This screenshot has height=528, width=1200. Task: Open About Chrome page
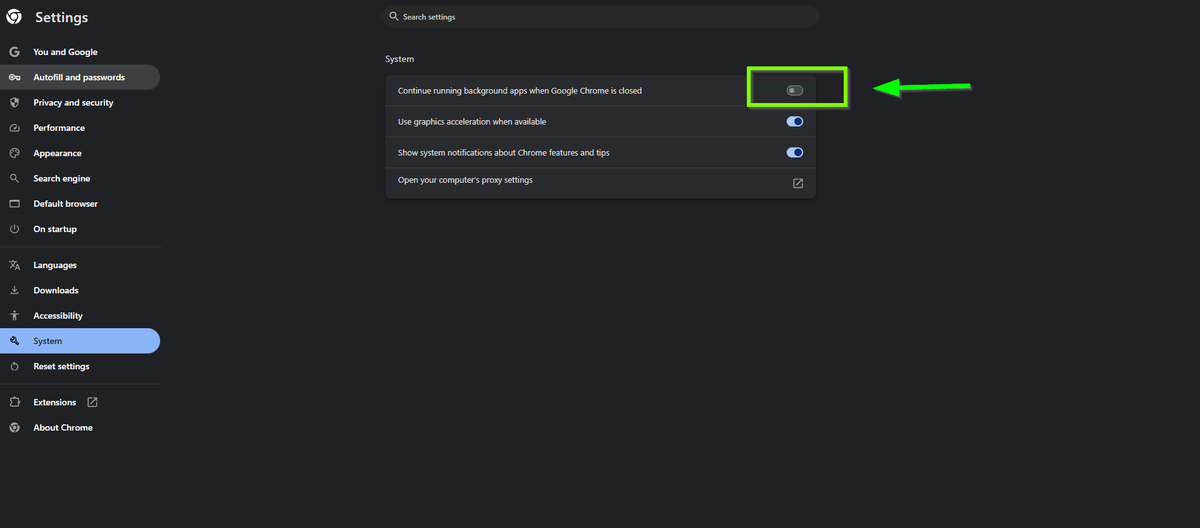[80, 427]
